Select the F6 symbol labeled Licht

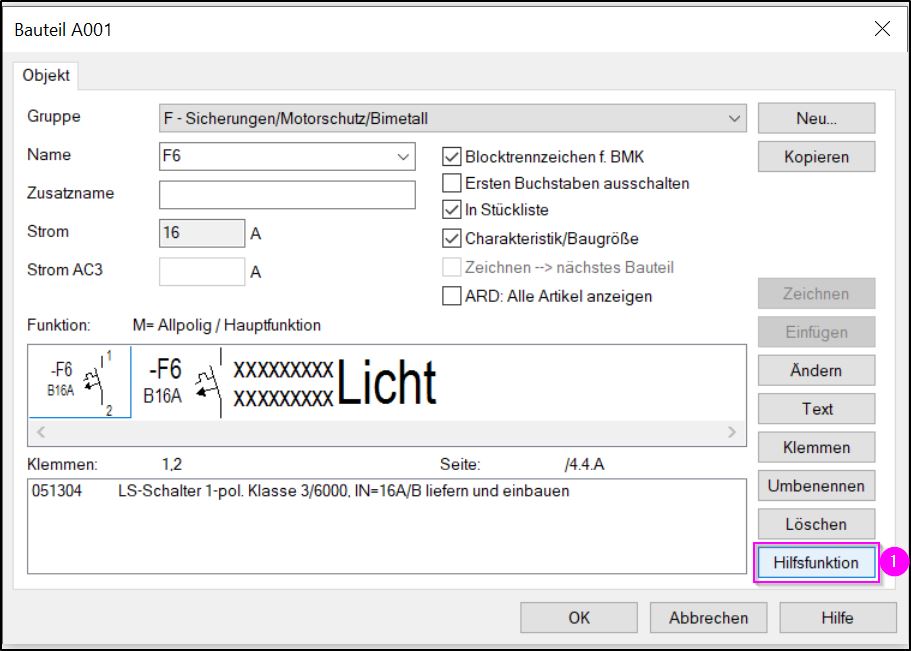(290, 382)
